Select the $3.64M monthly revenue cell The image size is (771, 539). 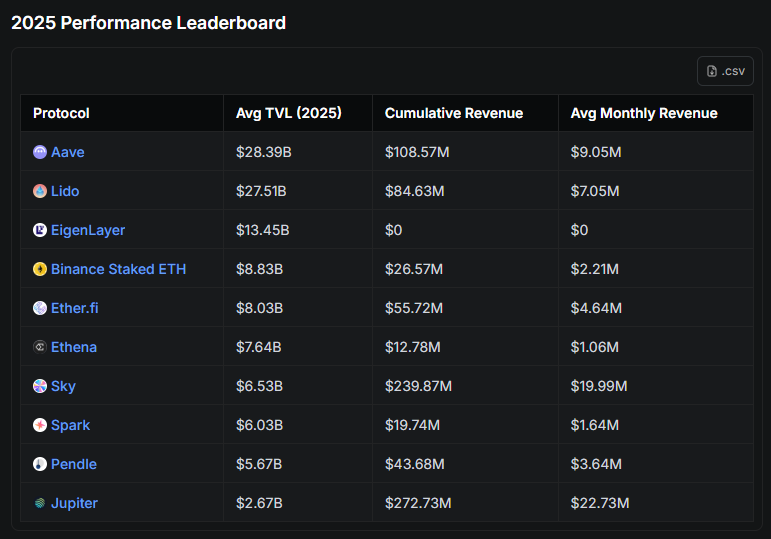coord(656,464)
